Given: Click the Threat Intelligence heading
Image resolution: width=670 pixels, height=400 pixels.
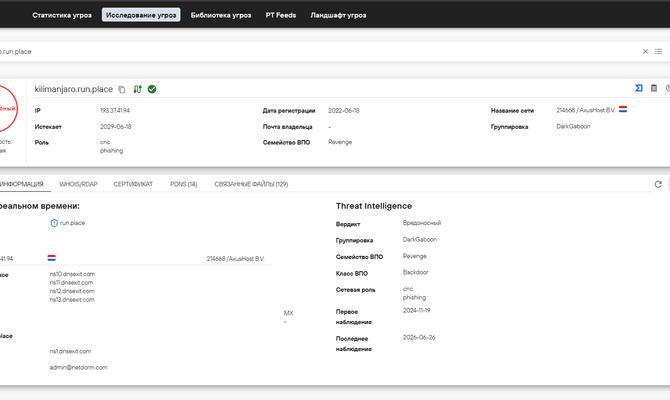Looking at the screenshot, I should pyautogui.click(x=374, y=206).
